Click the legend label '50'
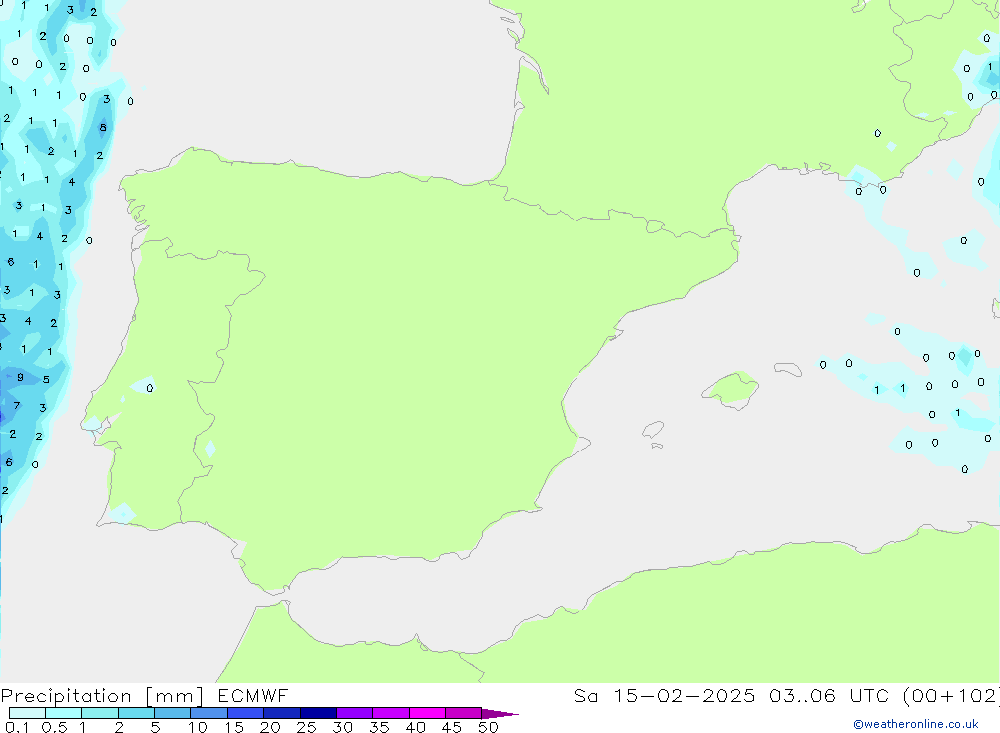The image size is (1000, 733). point(488,727)
